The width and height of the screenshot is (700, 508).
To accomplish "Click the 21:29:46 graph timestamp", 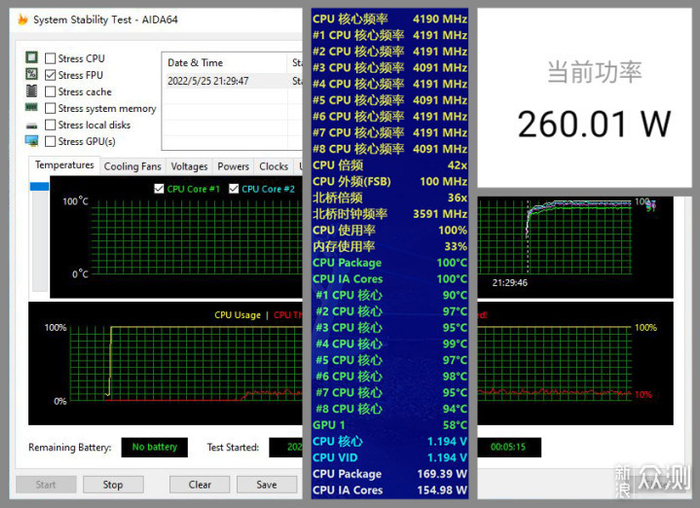I will click(510, 283).
